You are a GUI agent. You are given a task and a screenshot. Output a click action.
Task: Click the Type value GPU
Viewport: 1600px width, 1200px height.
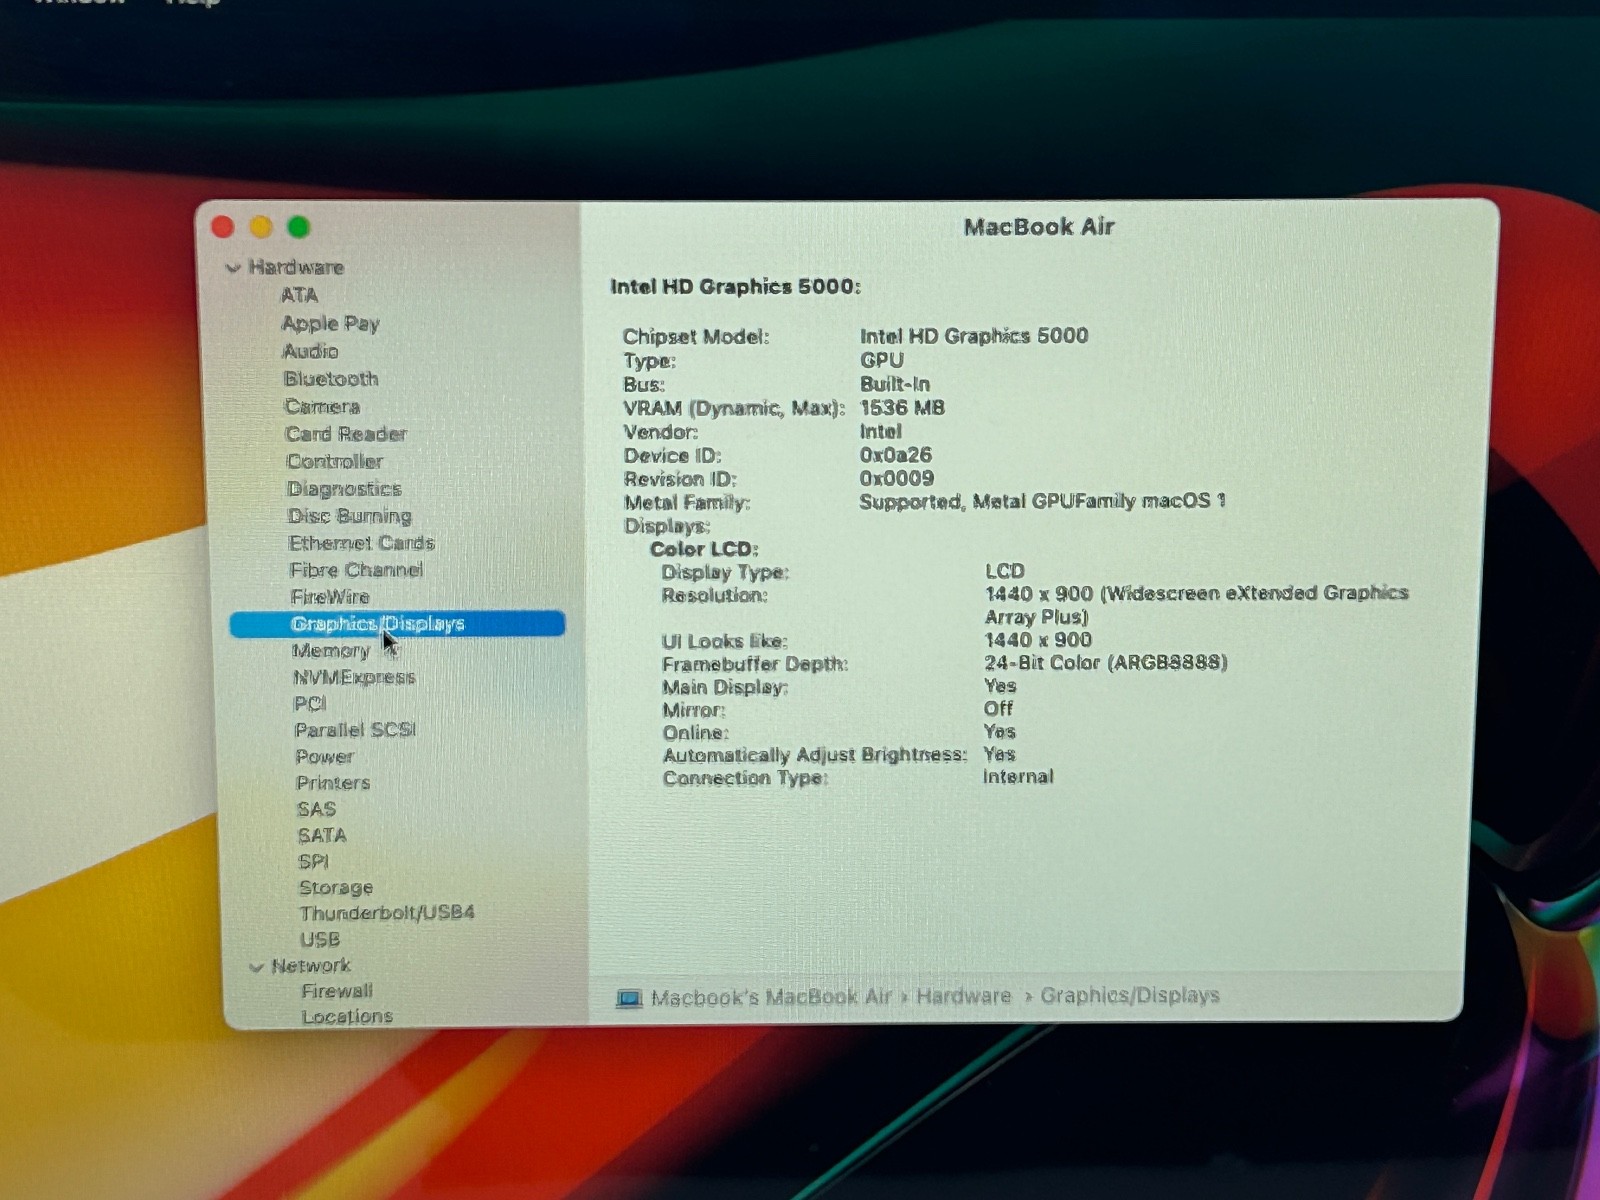[x=882, y=360]
